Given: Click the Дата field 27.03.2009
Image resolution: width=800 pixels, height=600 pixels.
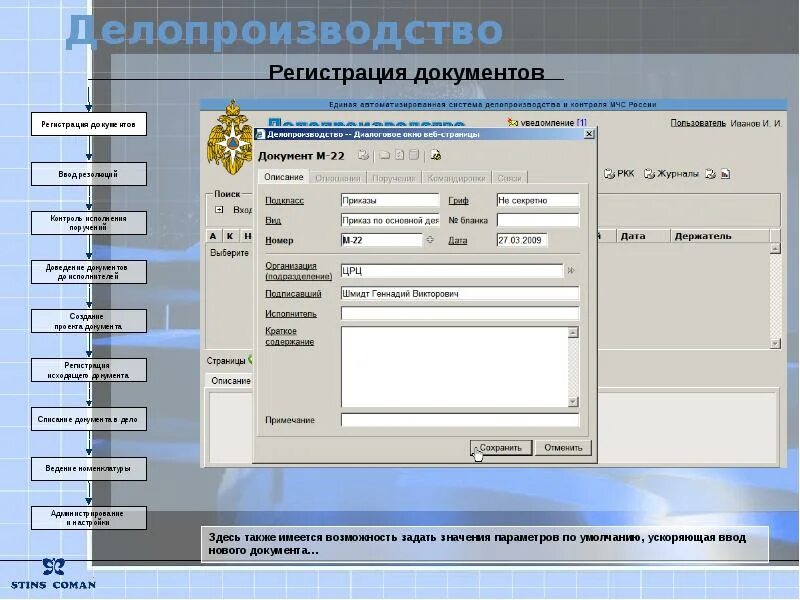Looking at the screenshot, I should pyautogui.click(x=522, y=240).
